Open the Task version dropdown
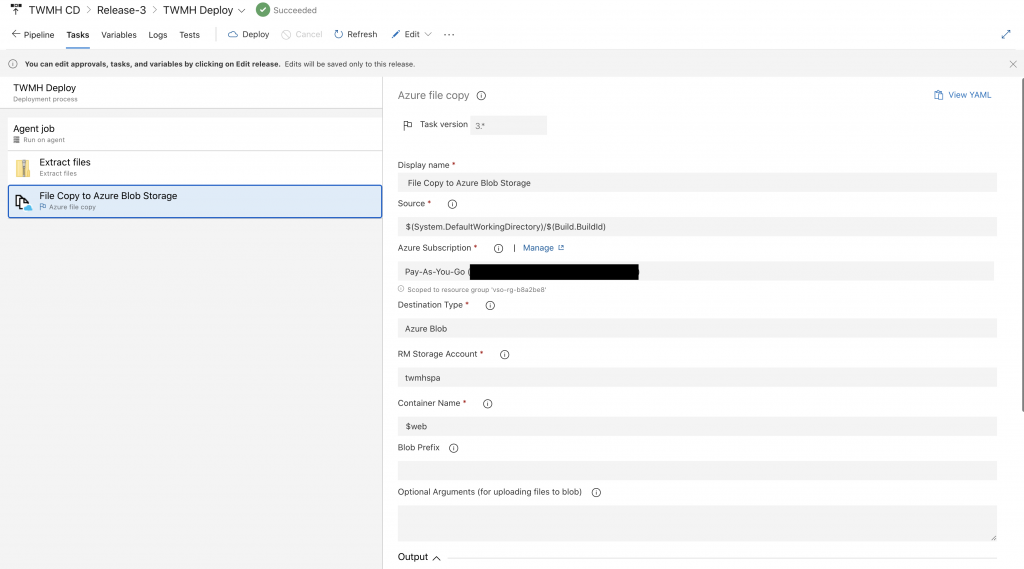 pyautogui.click(x=508, y=125)
